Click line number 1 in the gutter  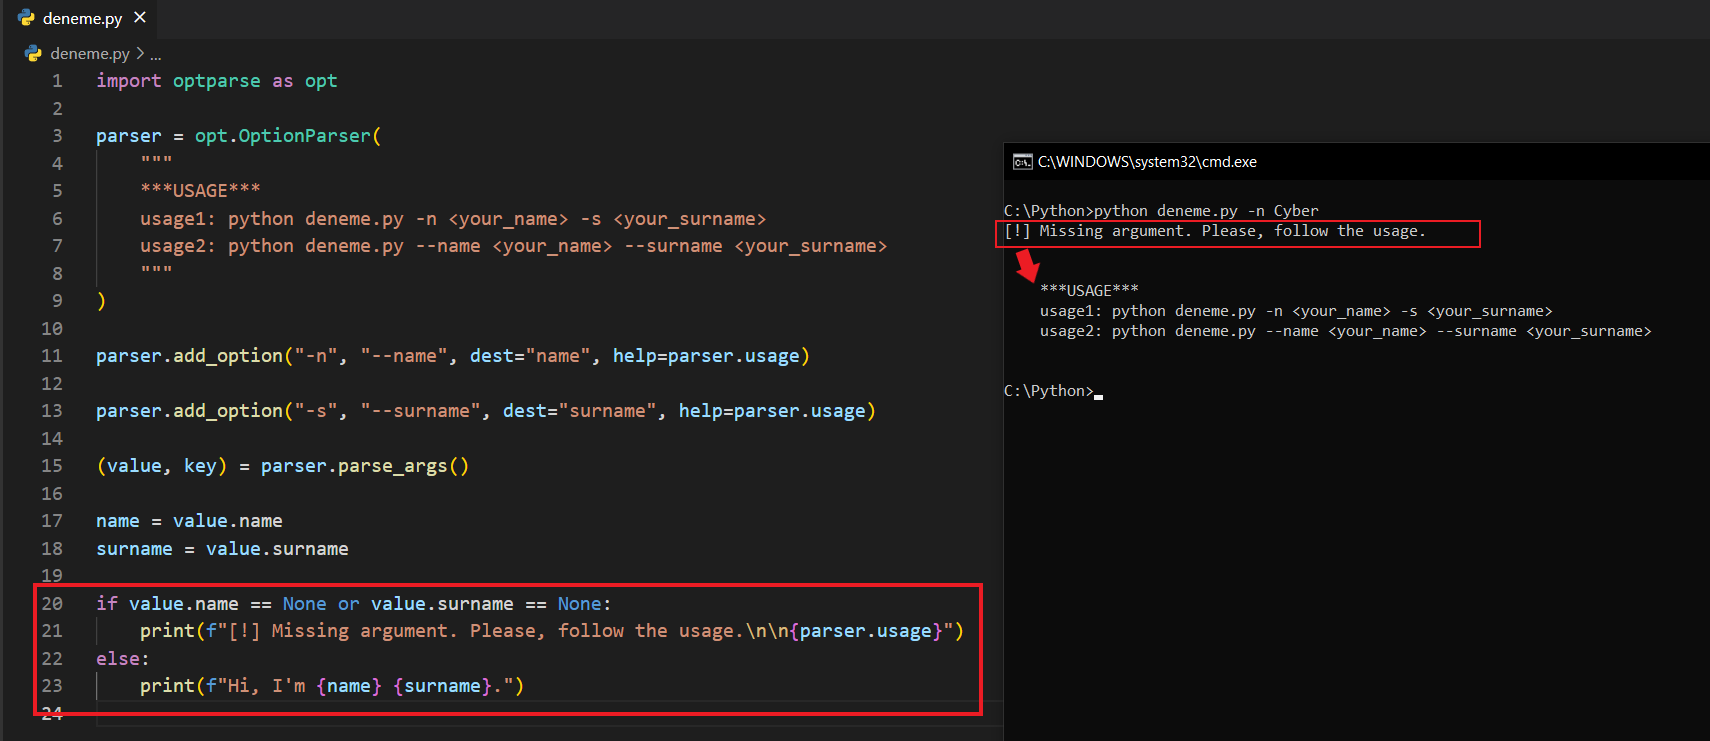click(x=57, y=81)
